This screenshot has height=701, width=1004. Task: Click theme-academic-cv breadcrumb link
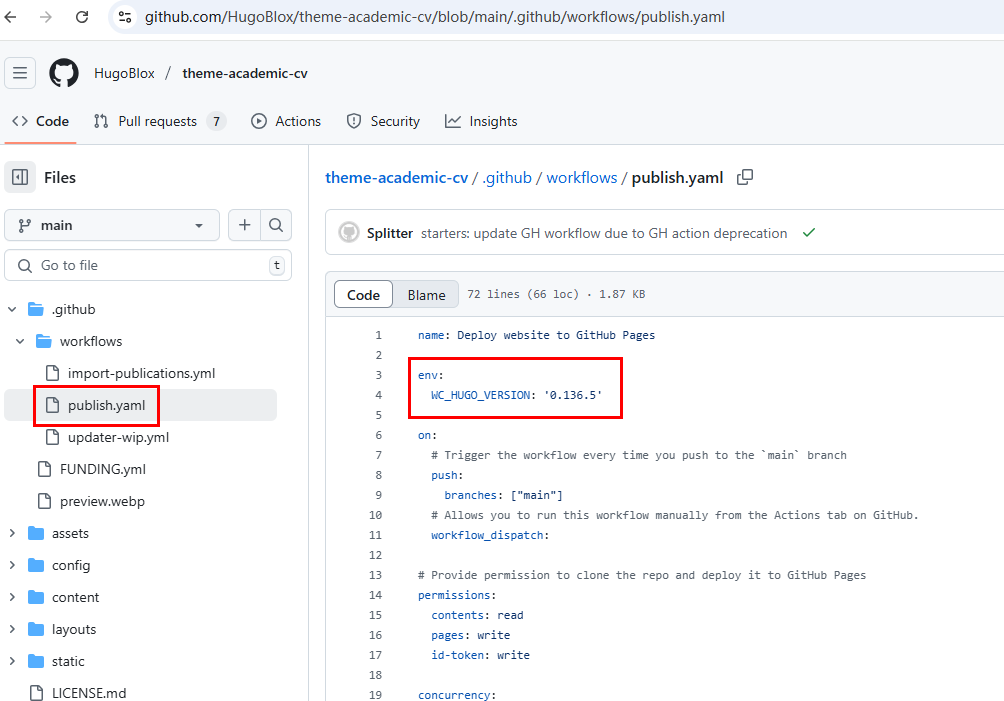pos(396,177)
